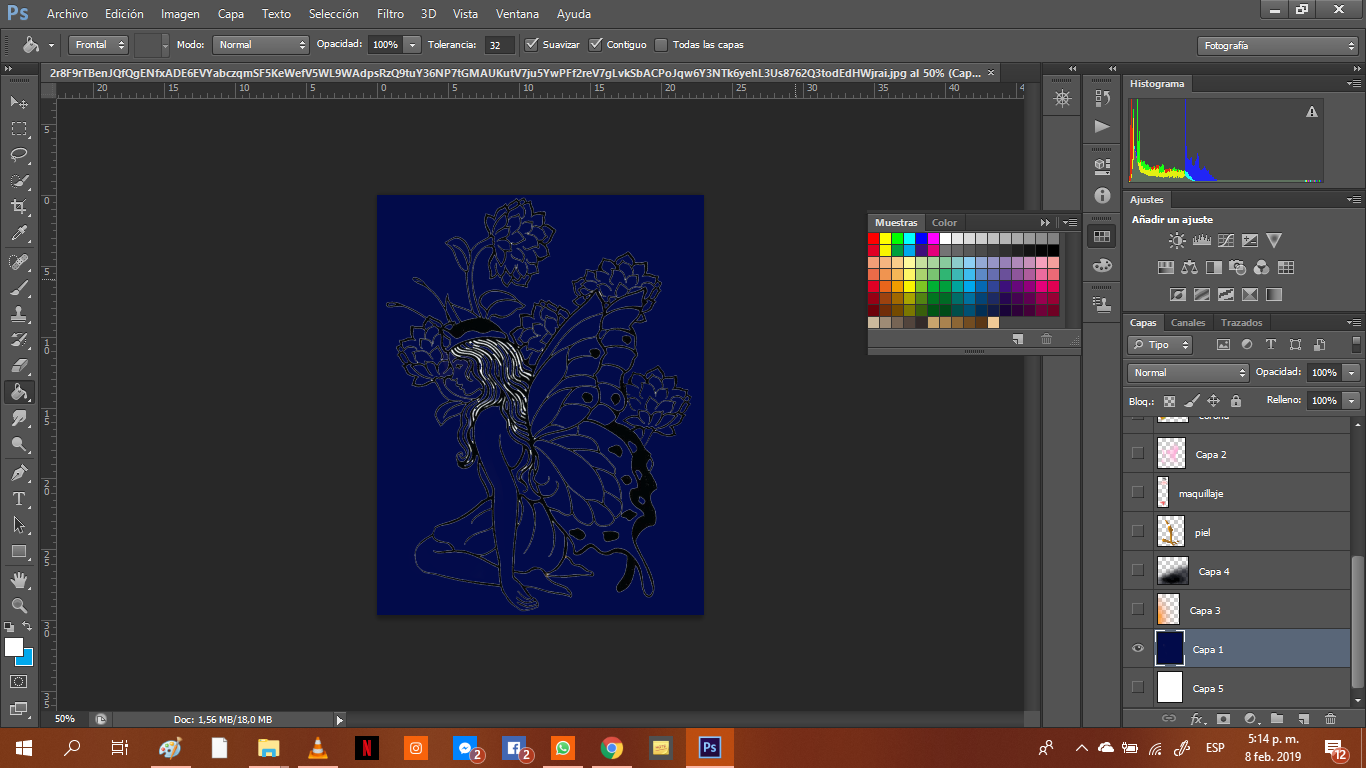
Task: Expand the Relleno slider arrow
Action: click(1352, 401)
